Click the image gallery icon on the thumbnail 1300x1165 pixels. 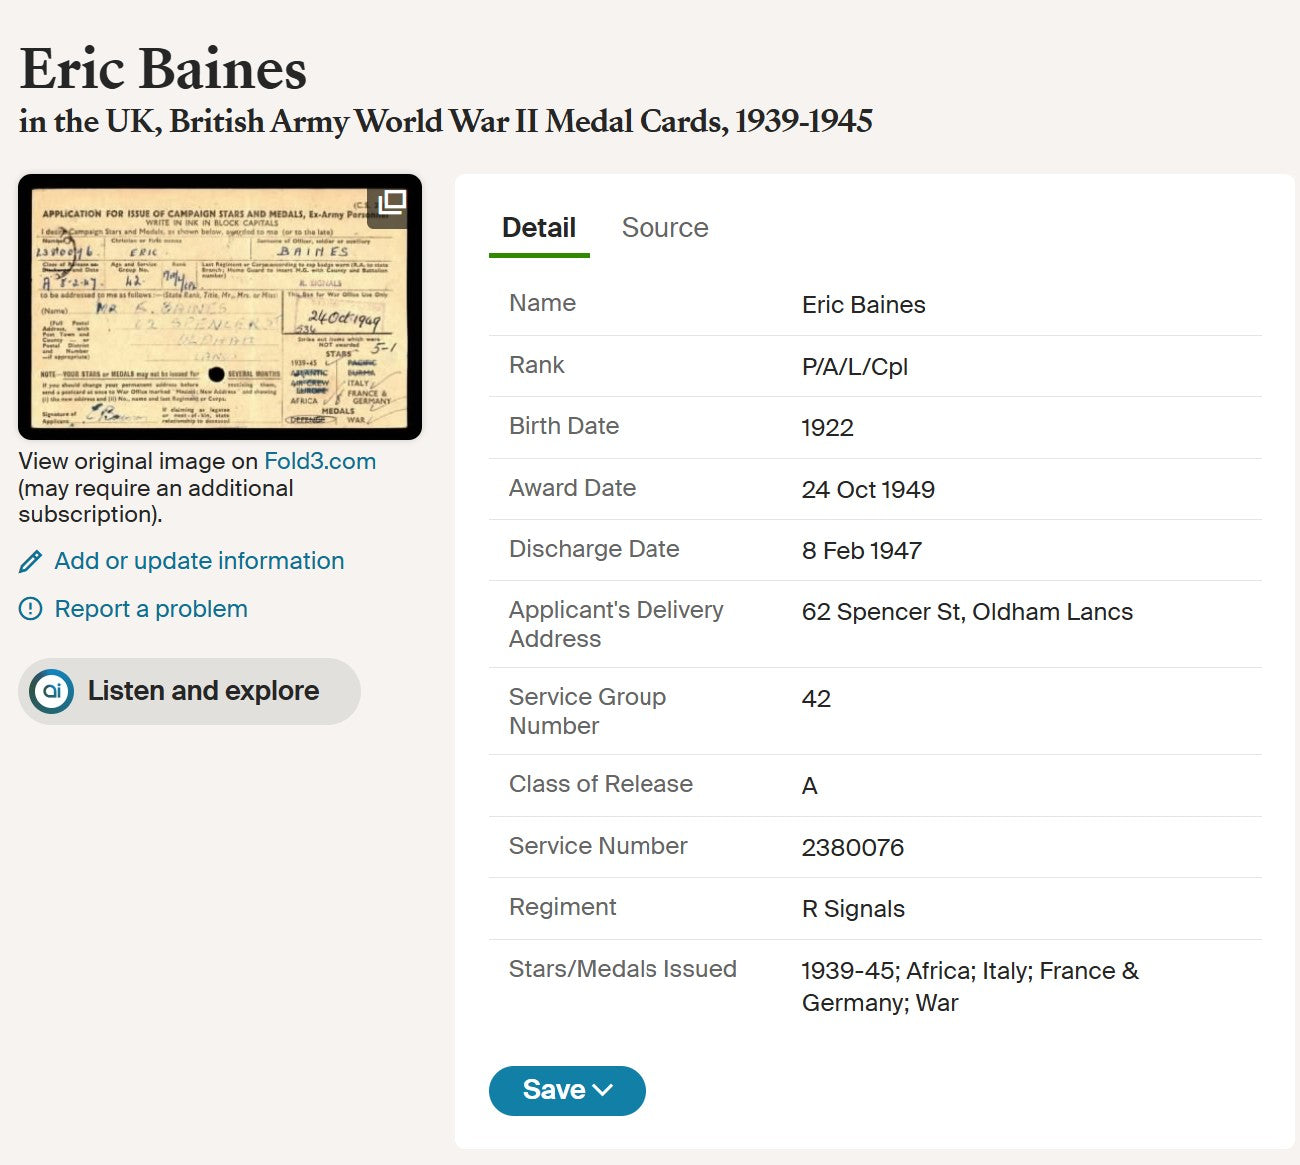pyautogui.click(x=392, y=202)
